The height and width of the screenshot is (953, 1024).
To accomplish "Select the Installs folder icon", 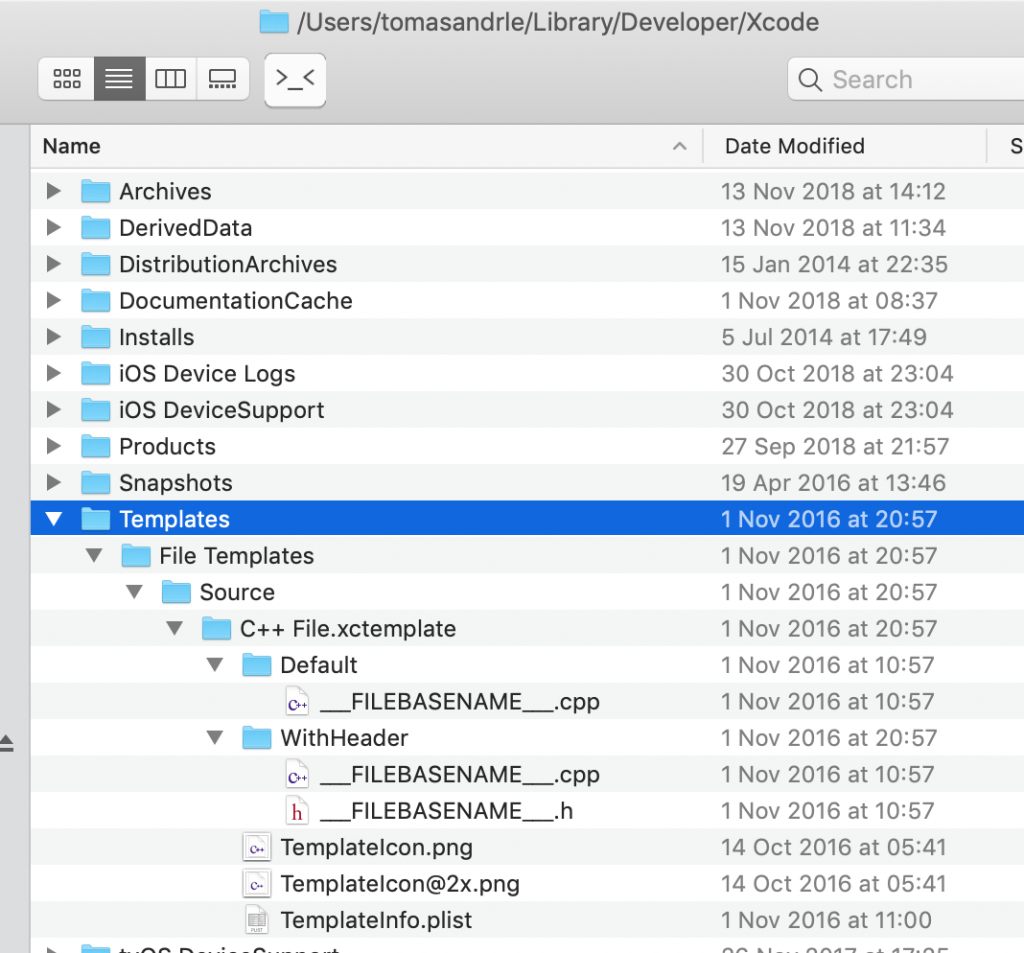I will [x=95, y=336].
